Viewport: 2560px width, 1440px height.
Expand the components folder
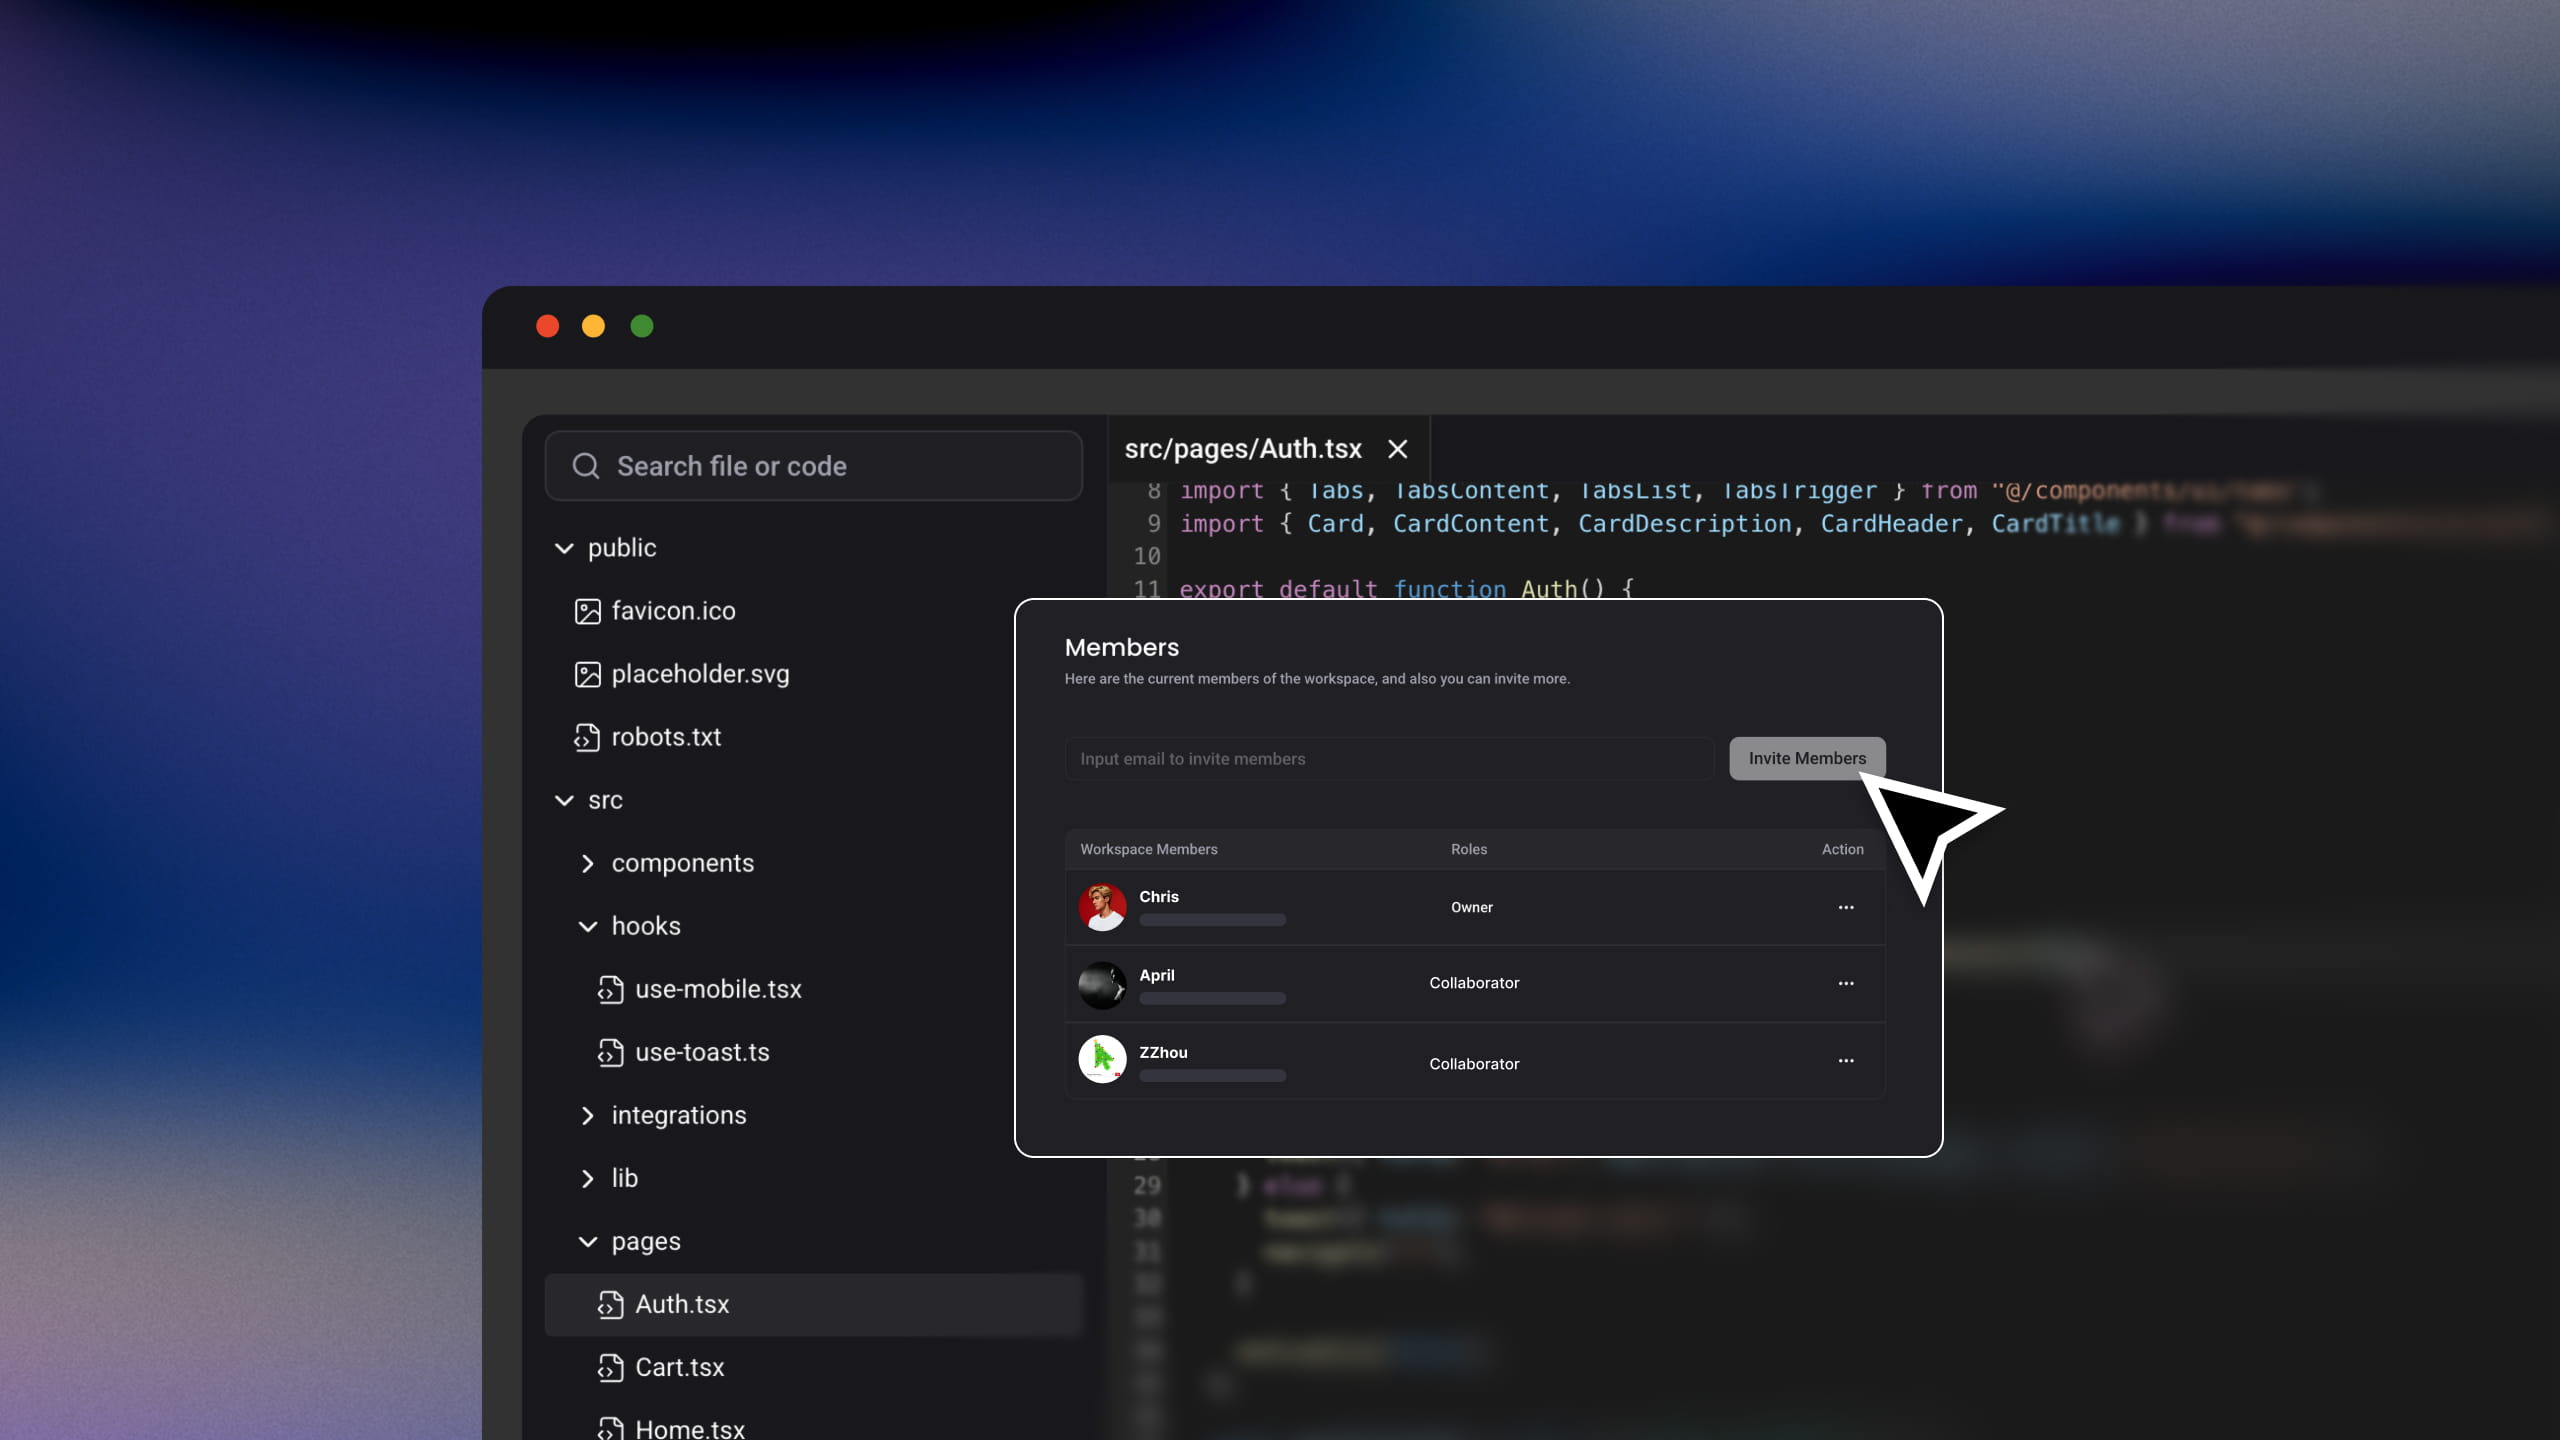587,863
